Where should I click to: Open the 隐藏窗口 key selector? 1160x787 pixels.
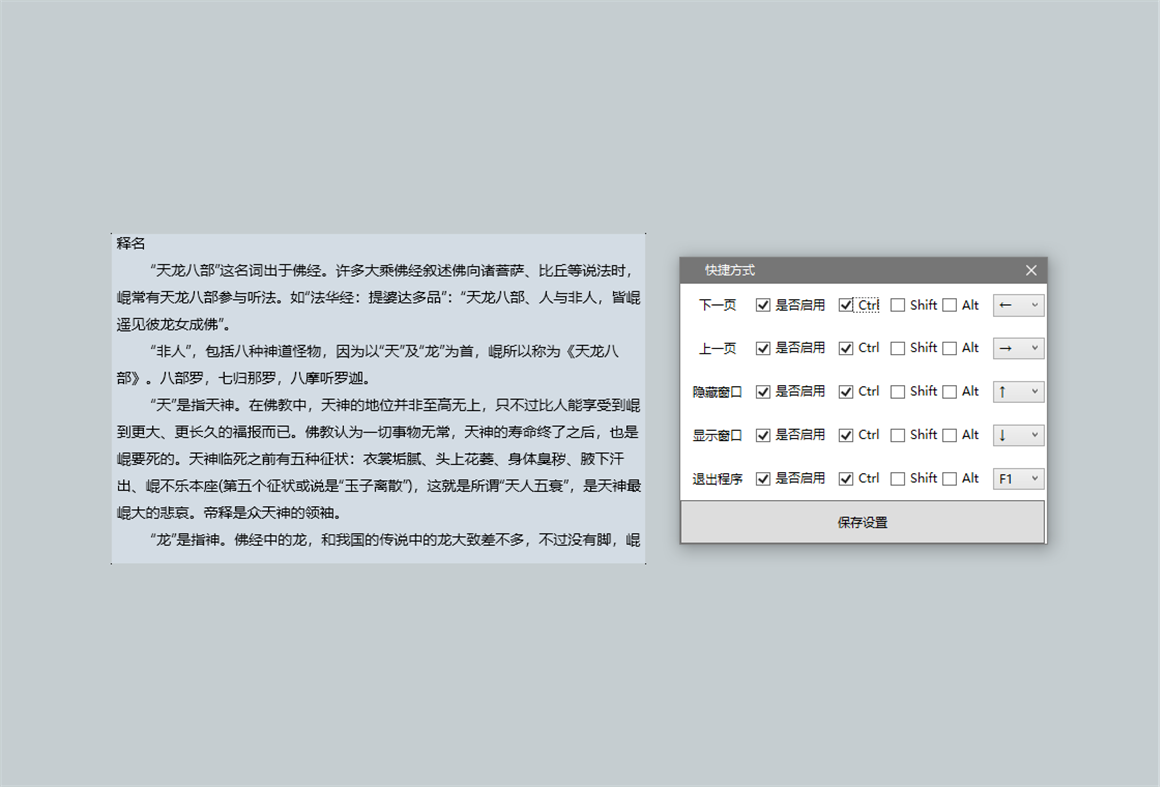[x=1018, y=391]
